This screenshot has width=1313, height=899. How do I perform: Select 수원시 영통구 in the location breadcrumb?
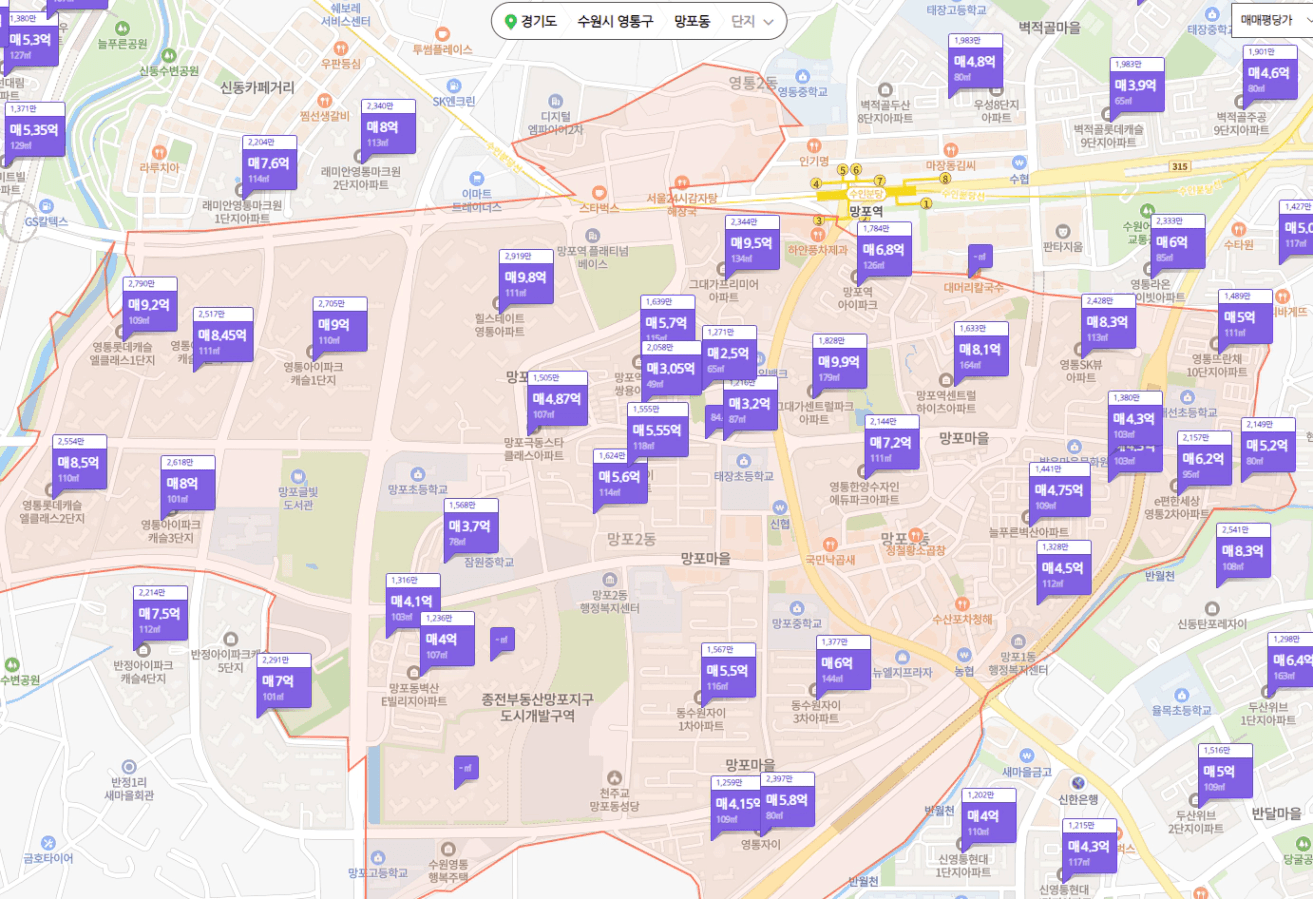coord(614,21)
